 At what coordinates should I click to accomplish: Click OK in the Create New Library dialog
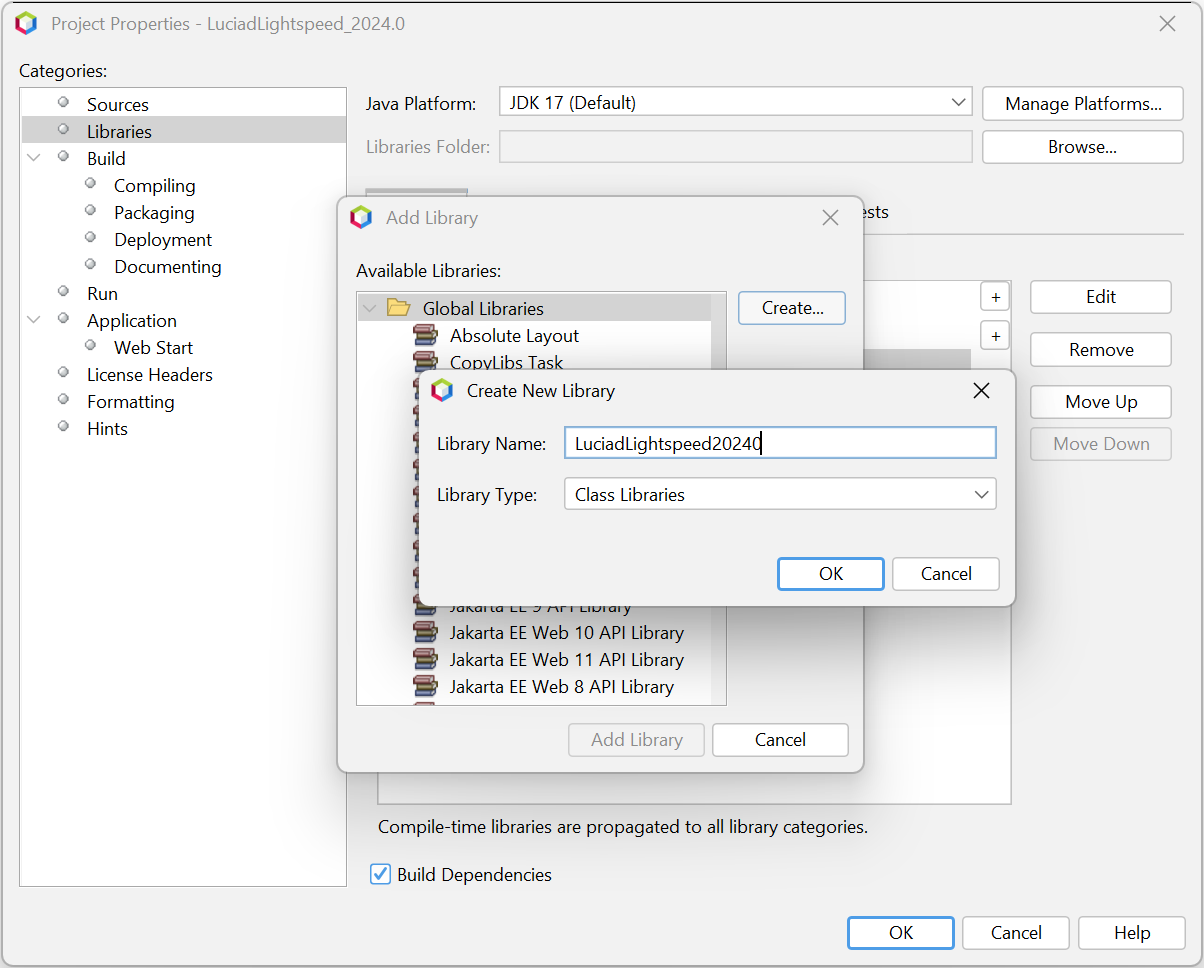831,574
